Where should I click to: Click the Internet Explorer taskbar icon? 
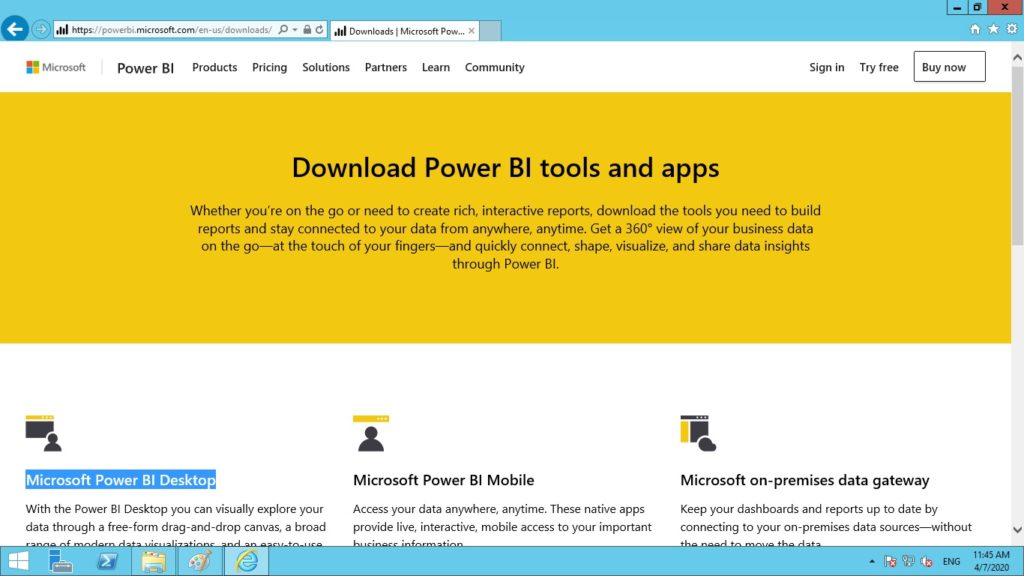246,561
